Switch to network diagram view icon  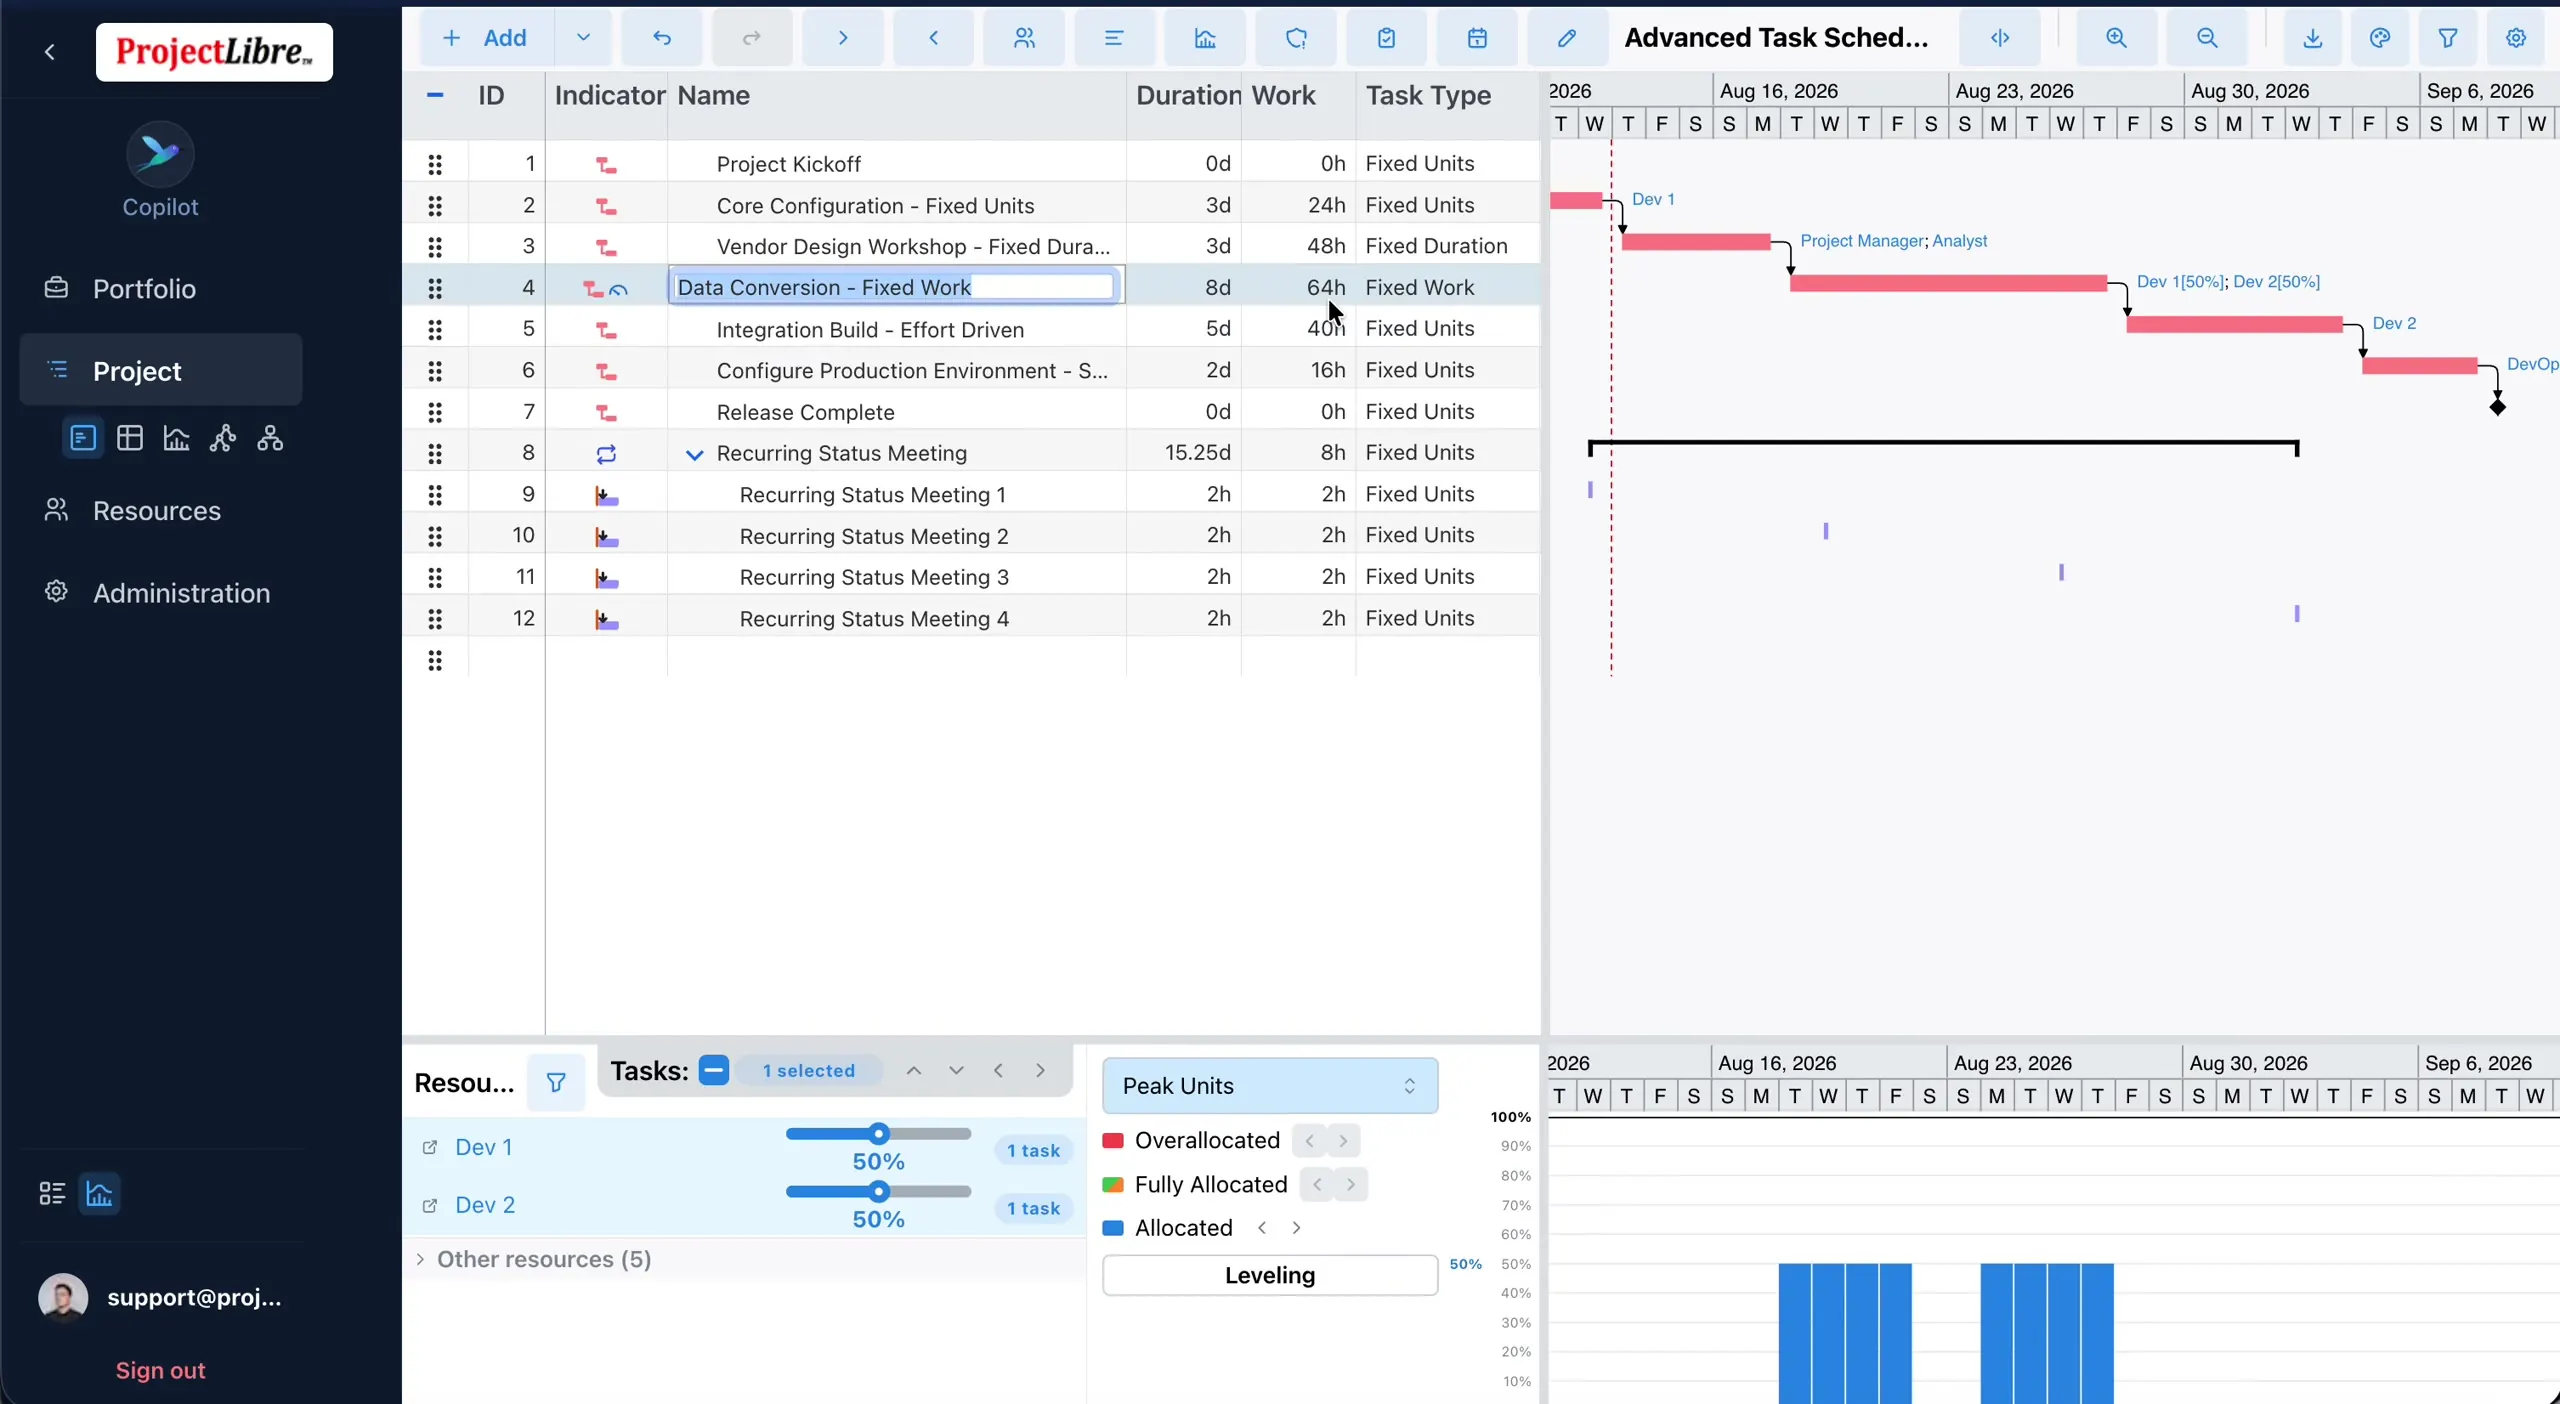(223, 438)
